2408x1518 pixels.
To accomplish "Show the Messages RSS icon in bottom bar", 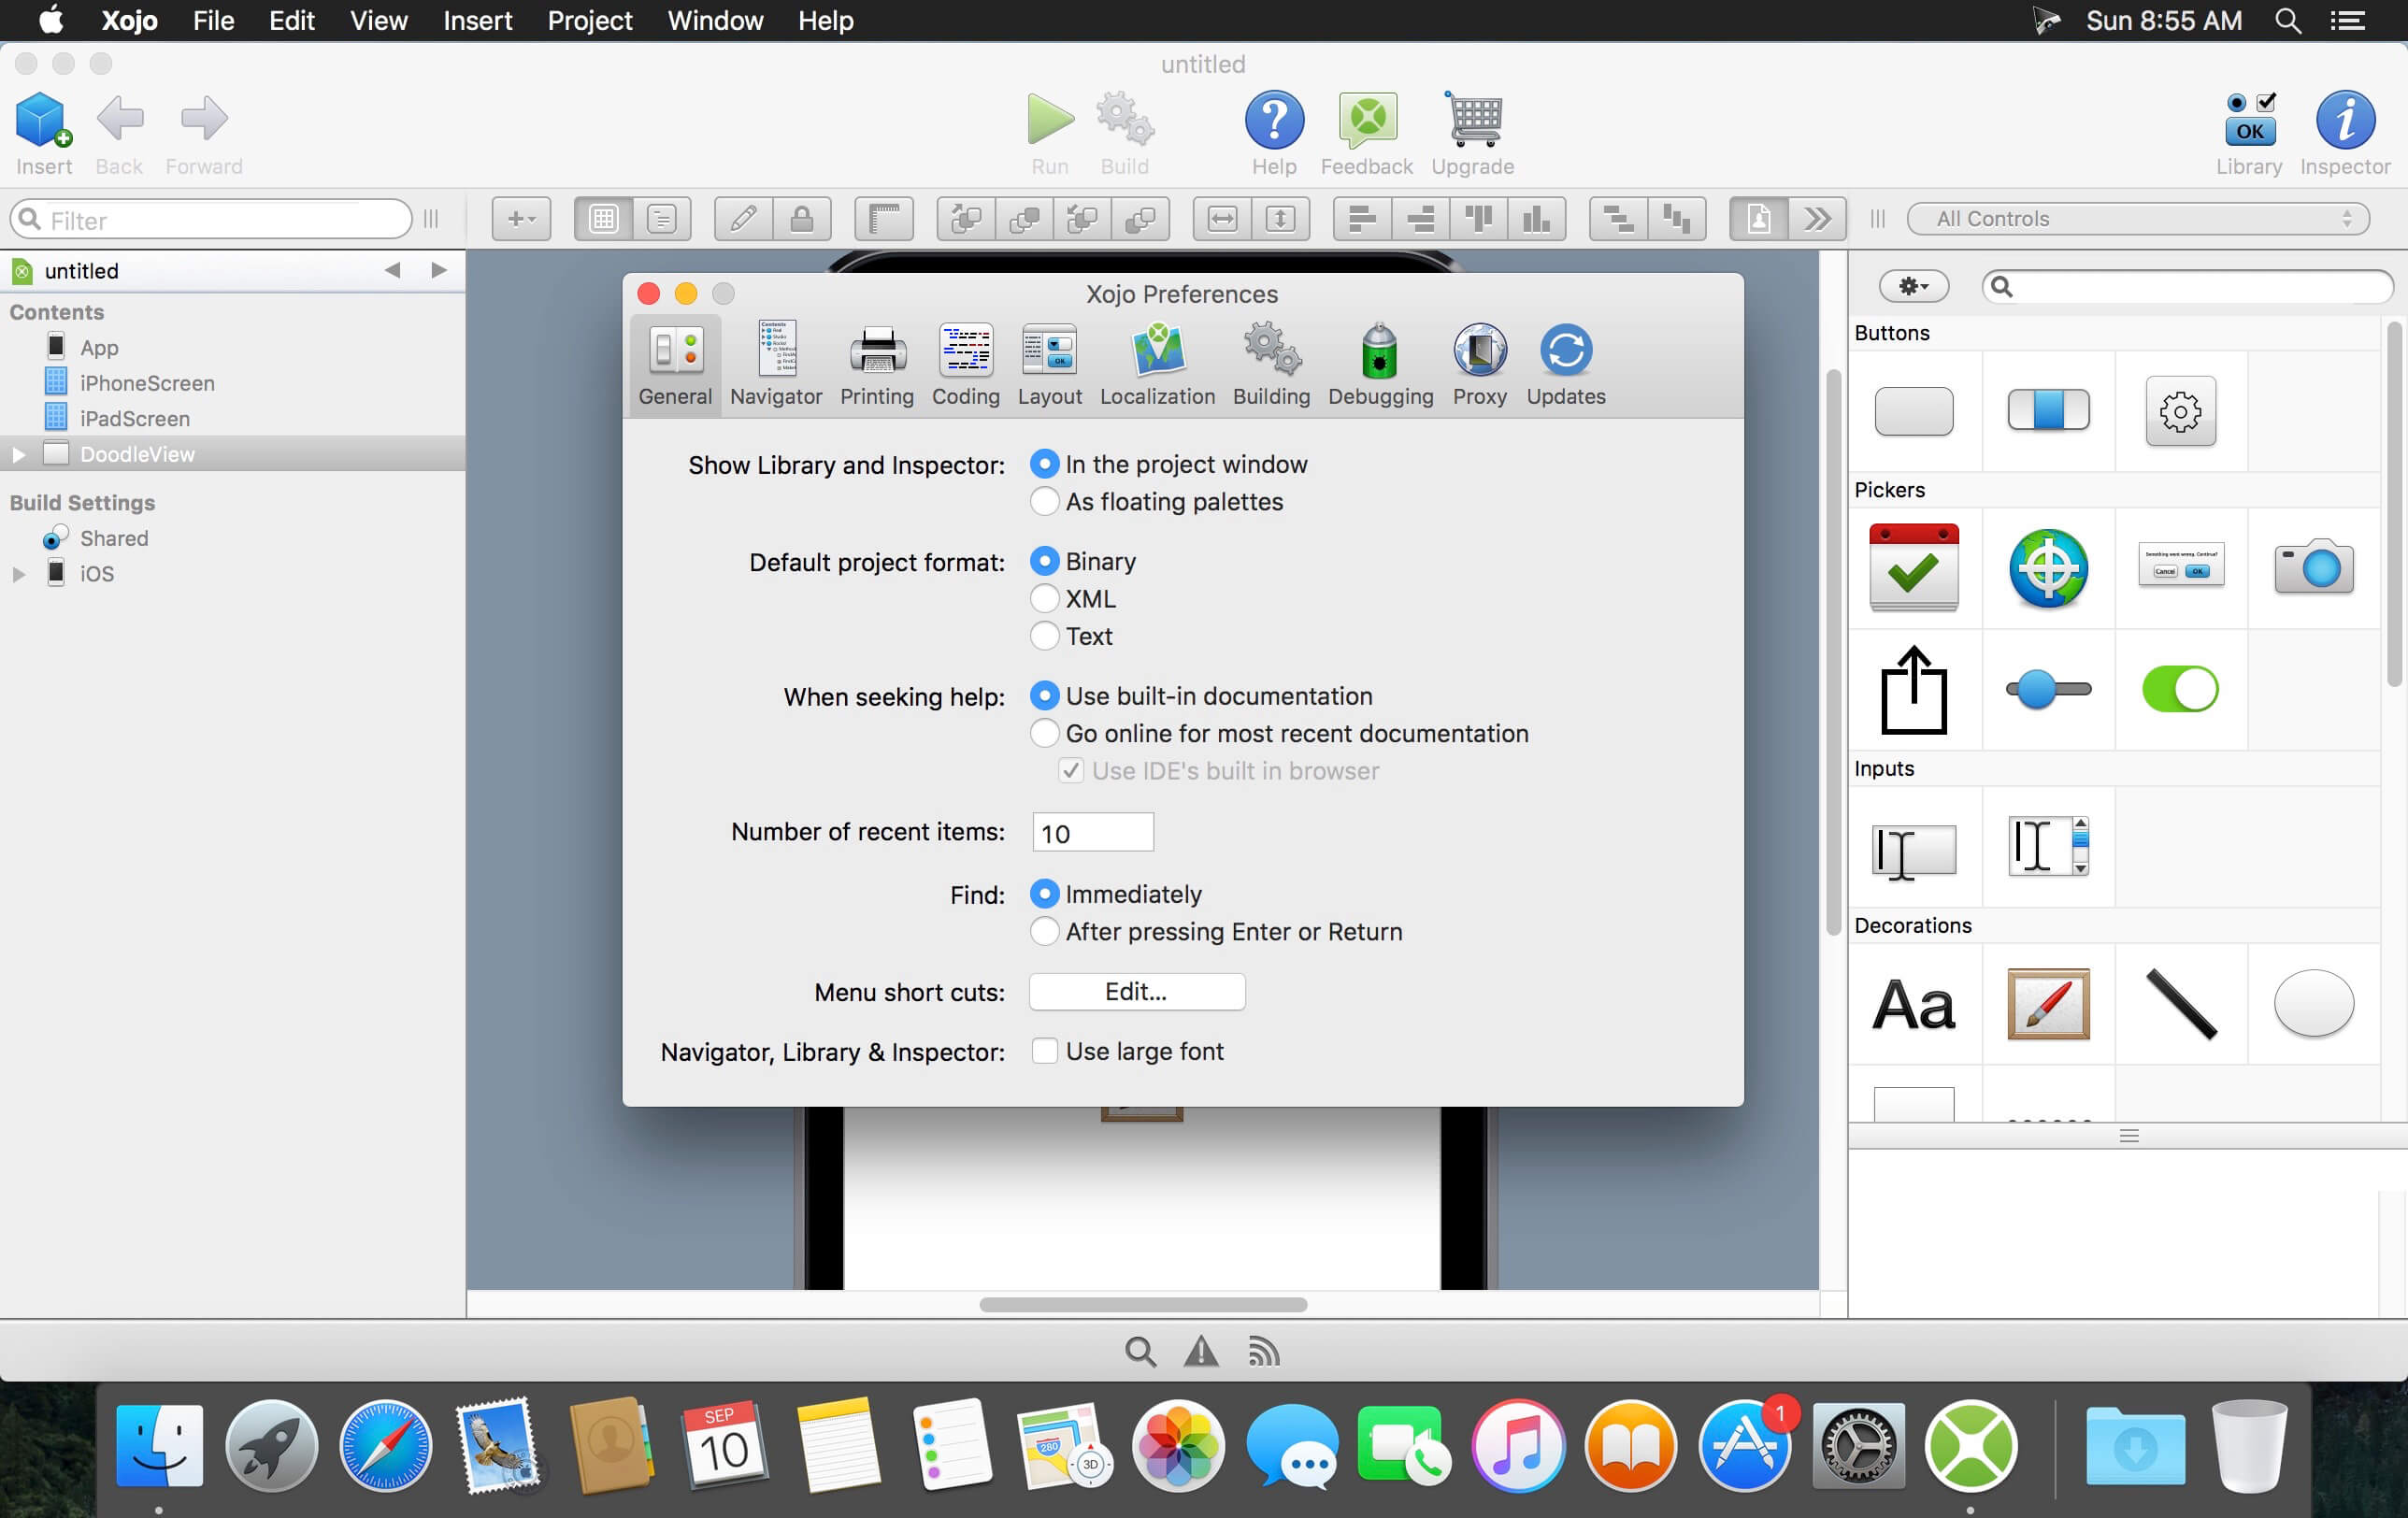I will click(1263, 1352).
